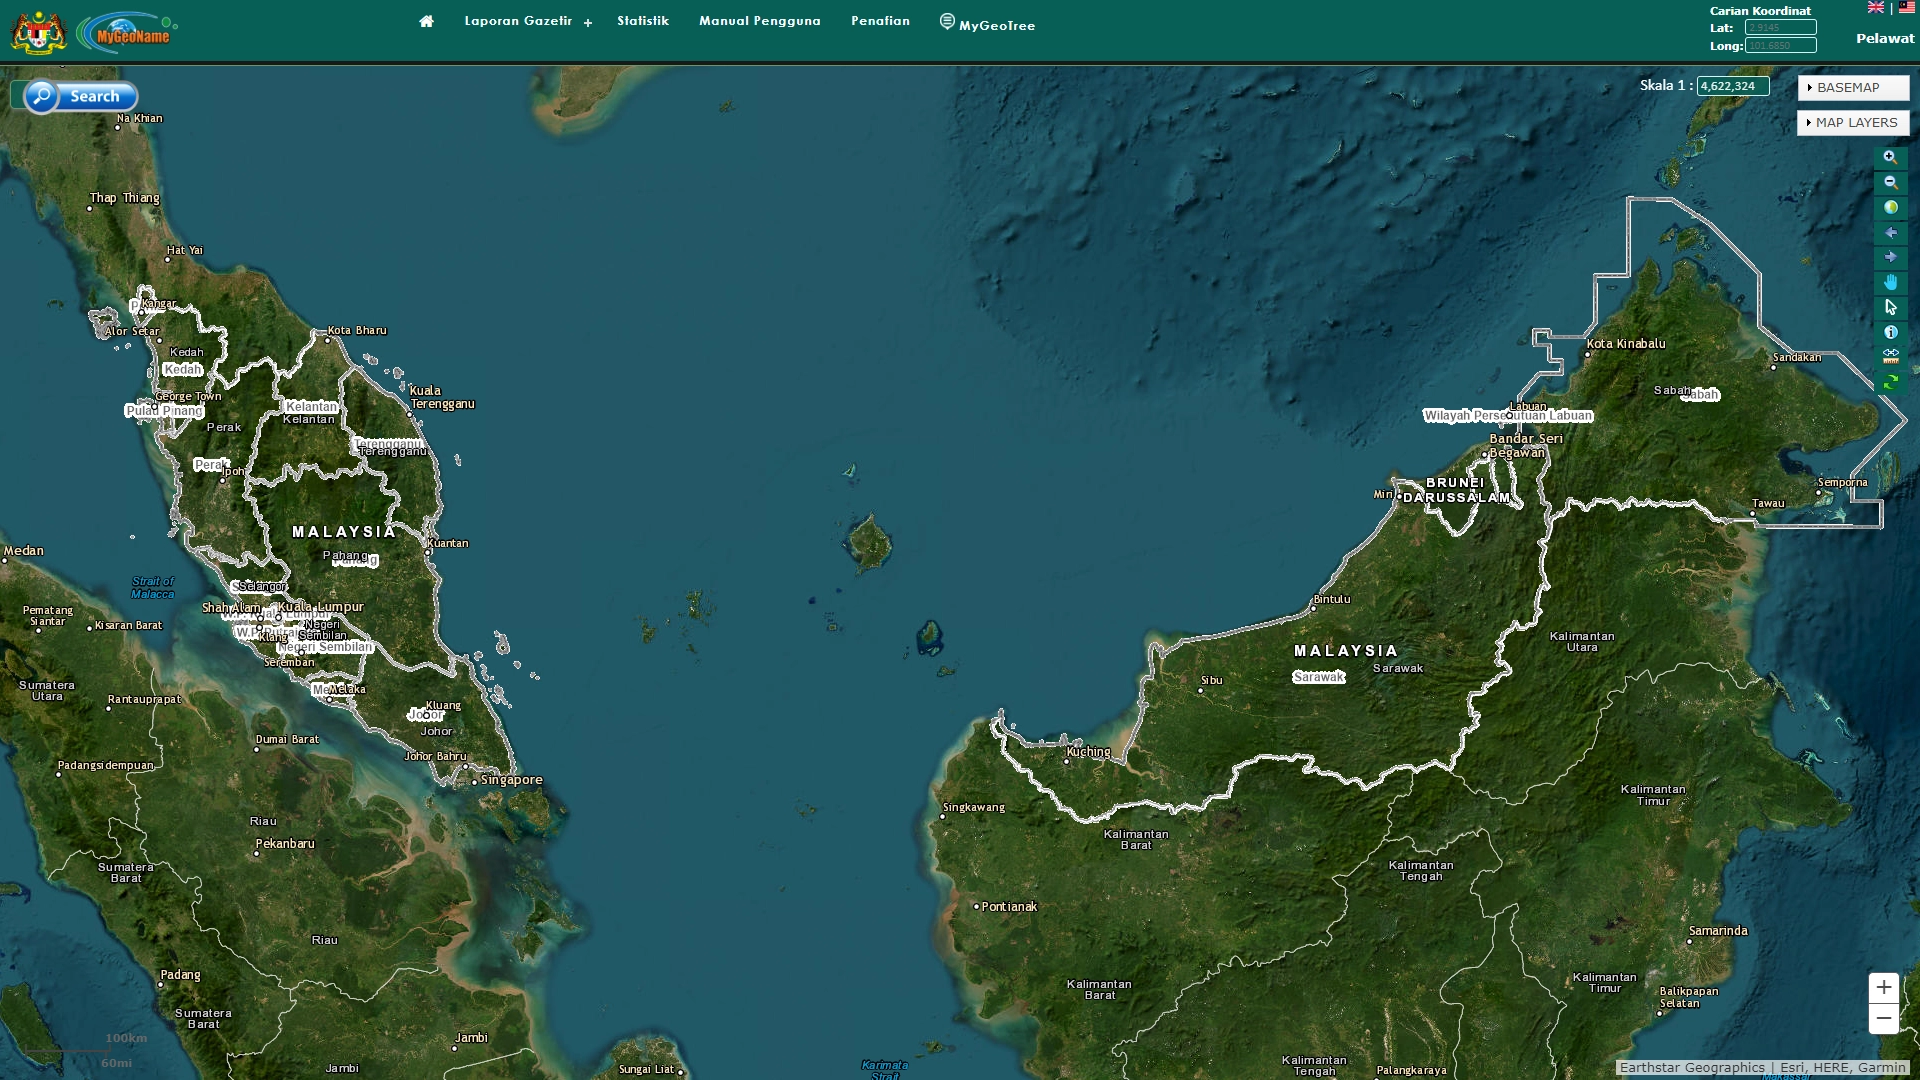Image resolution: width=1920 pixels, height=1080 pixels.
Task: Click the Esri, HERE, Garmin attribution text
Action: 1843,1068
